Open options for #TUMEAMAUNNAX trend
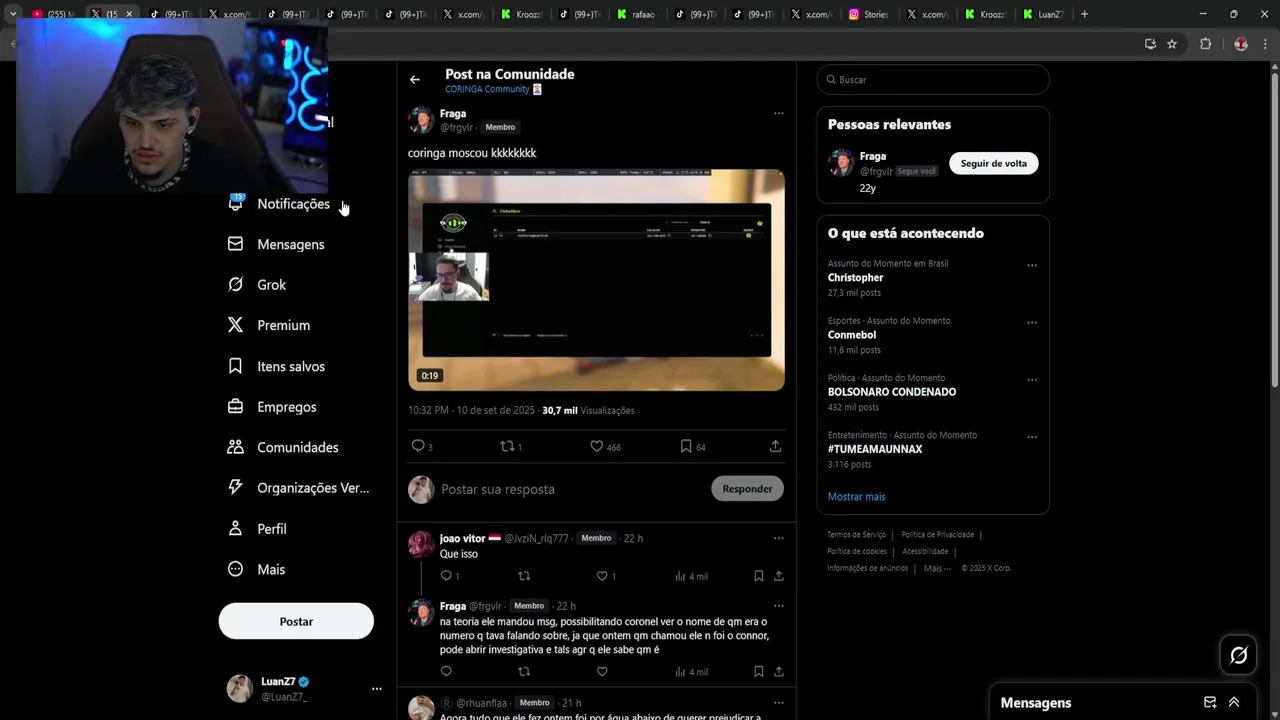The width and height of the screenshot is (1280, 720). point(1032,436)
